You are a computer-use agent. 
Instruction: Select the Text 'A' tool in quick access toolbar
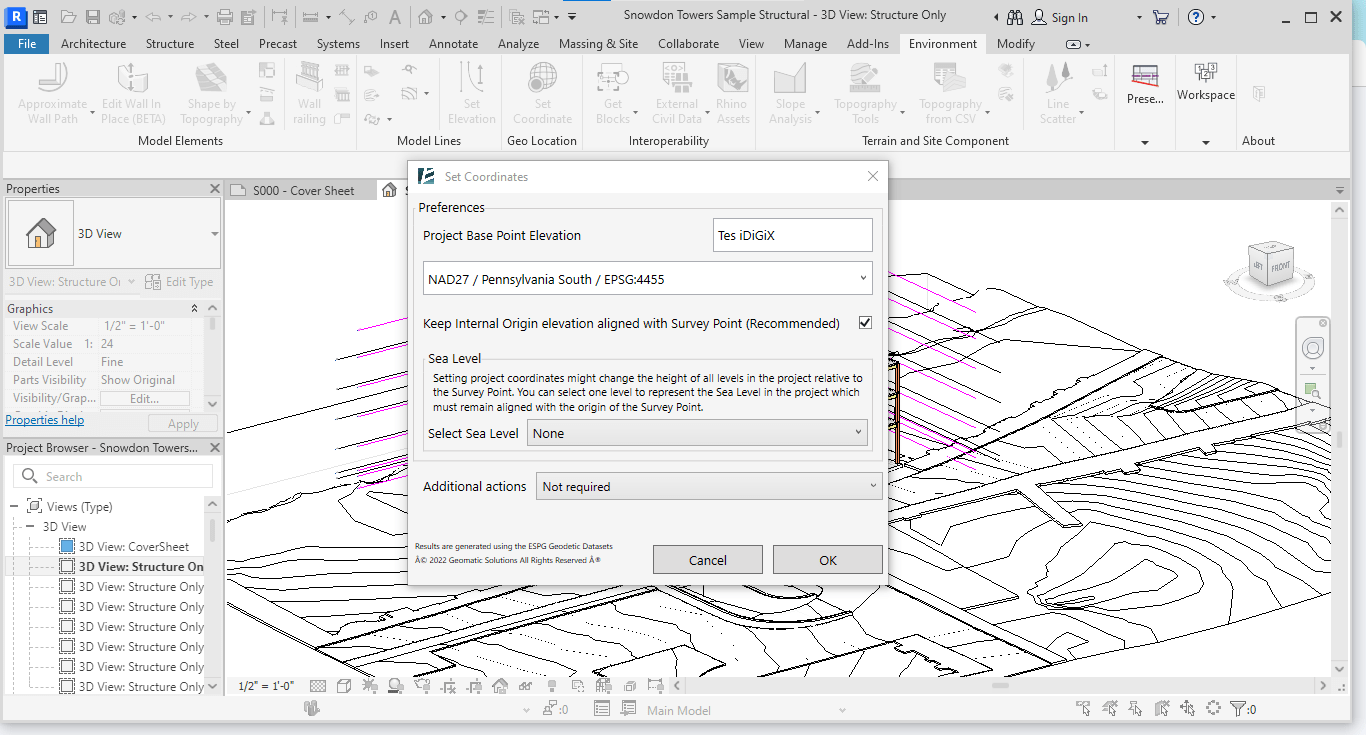(x=396, y=17)
